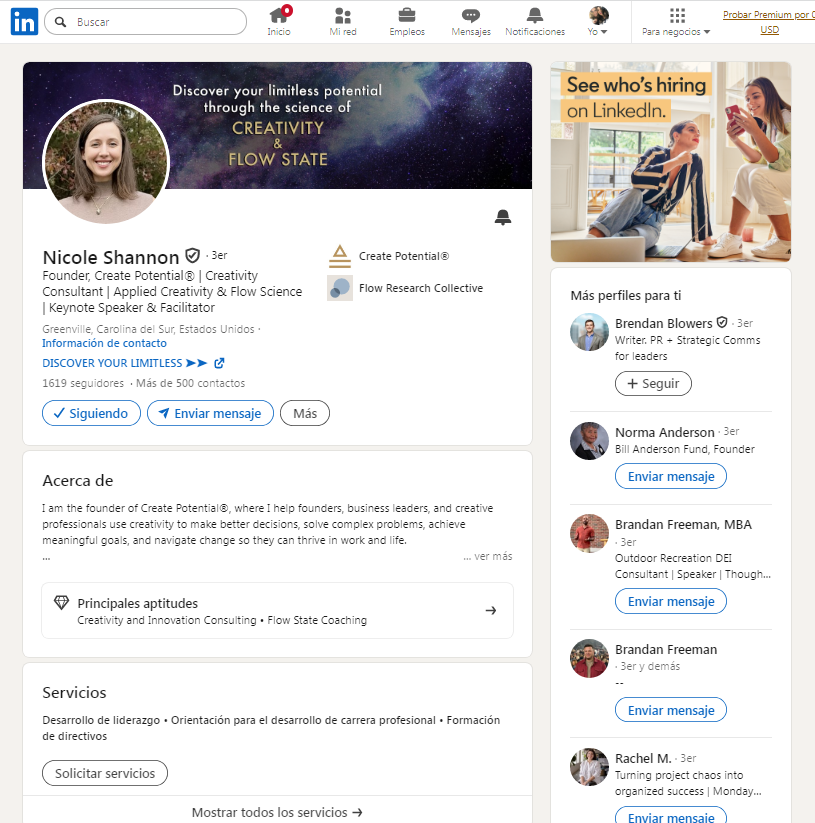Screen dimensions: 815x823
Task: Click Norma Anderson avatar
Action: coord(589,441)
